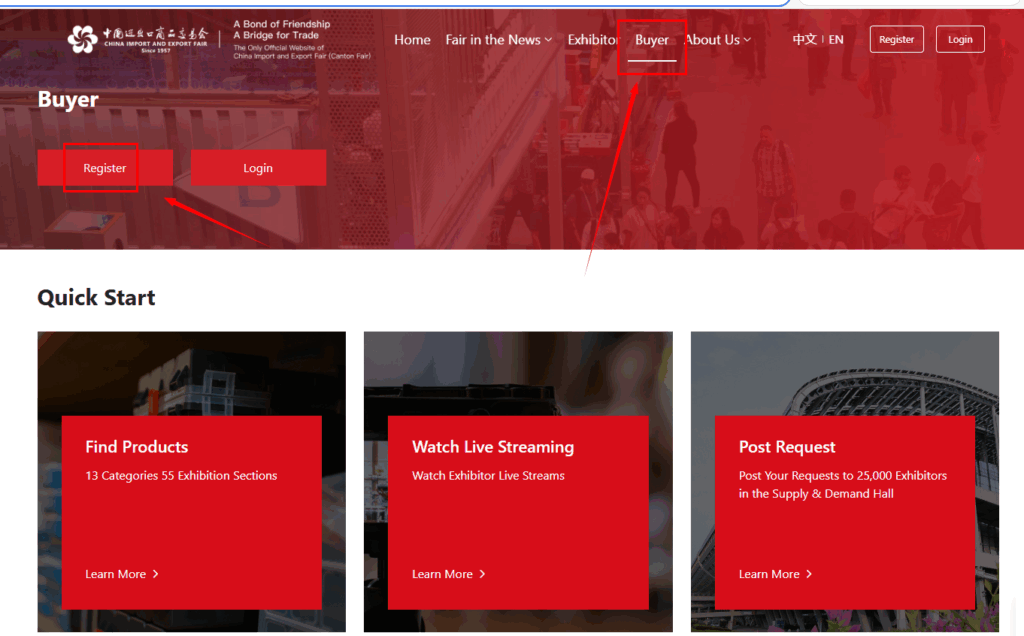Expand Fair in the News dropdown
Screen dimensions: 1024x636
point(499,40)
